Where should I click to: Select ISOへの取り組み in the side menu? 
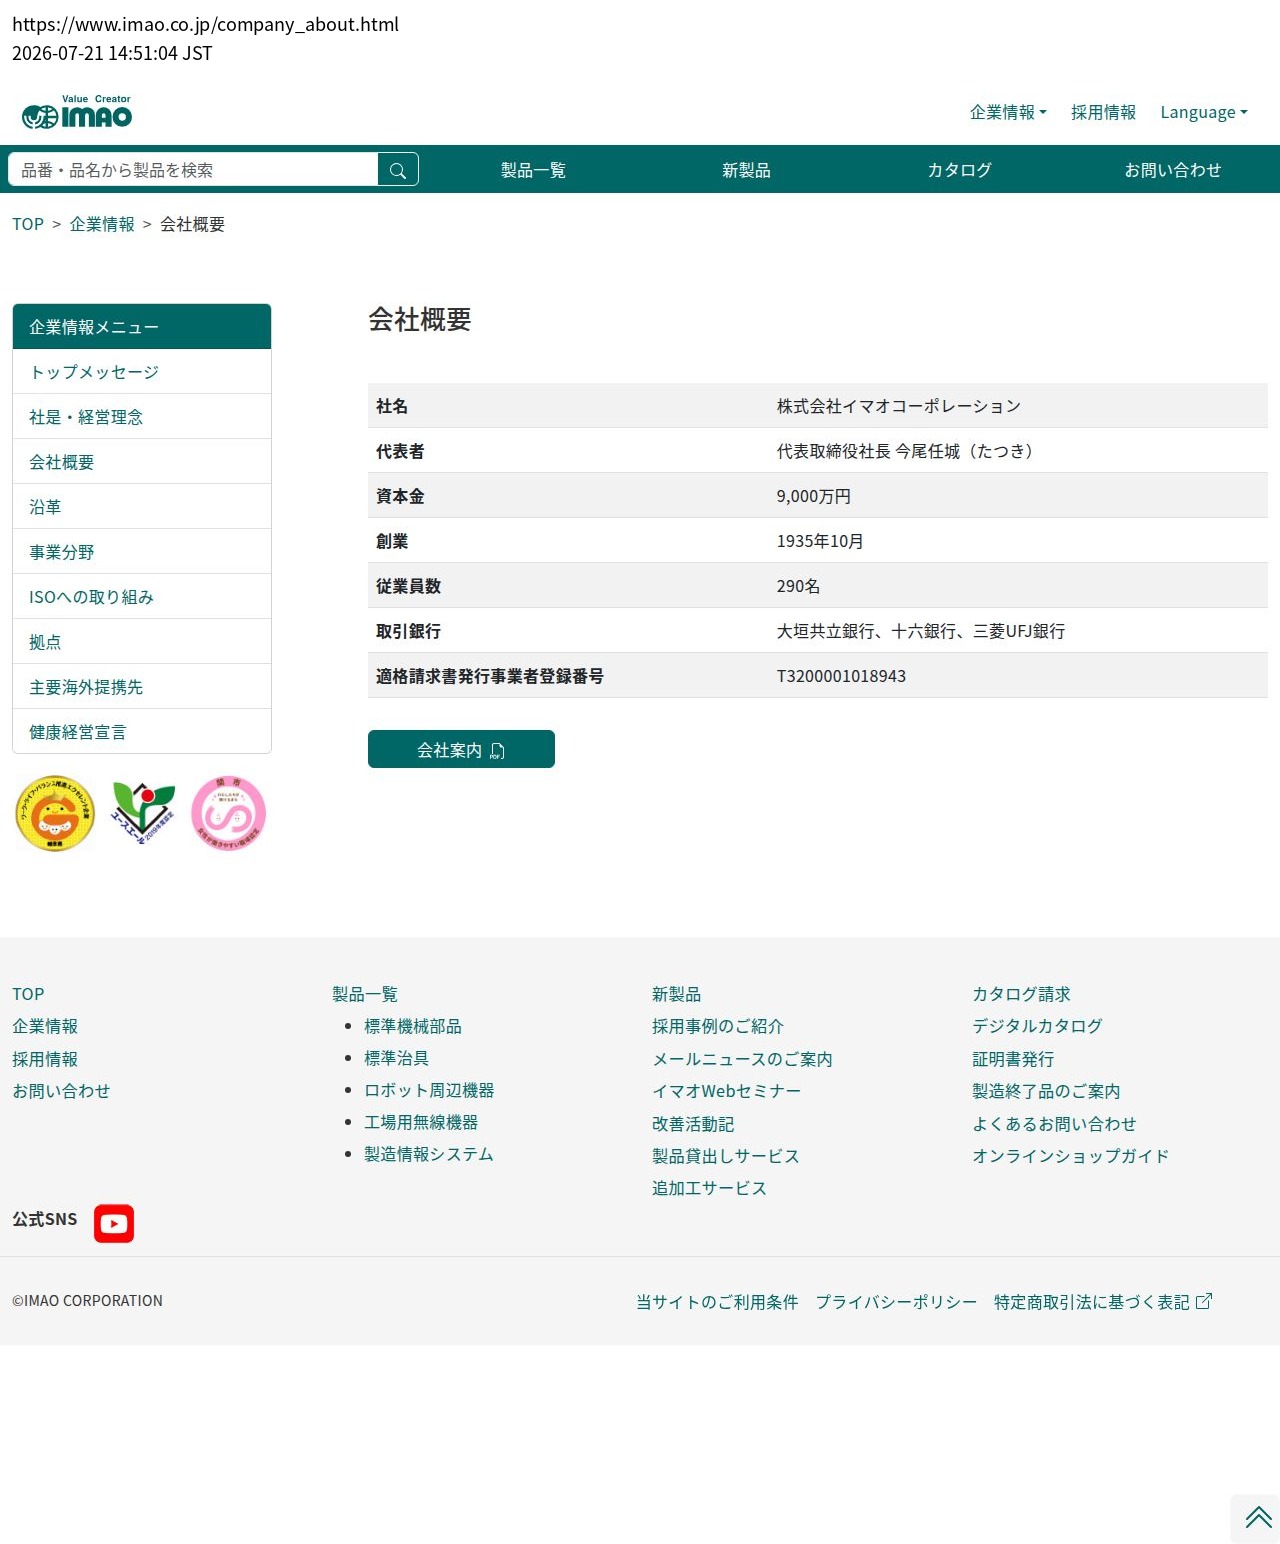tap(142, 597)
